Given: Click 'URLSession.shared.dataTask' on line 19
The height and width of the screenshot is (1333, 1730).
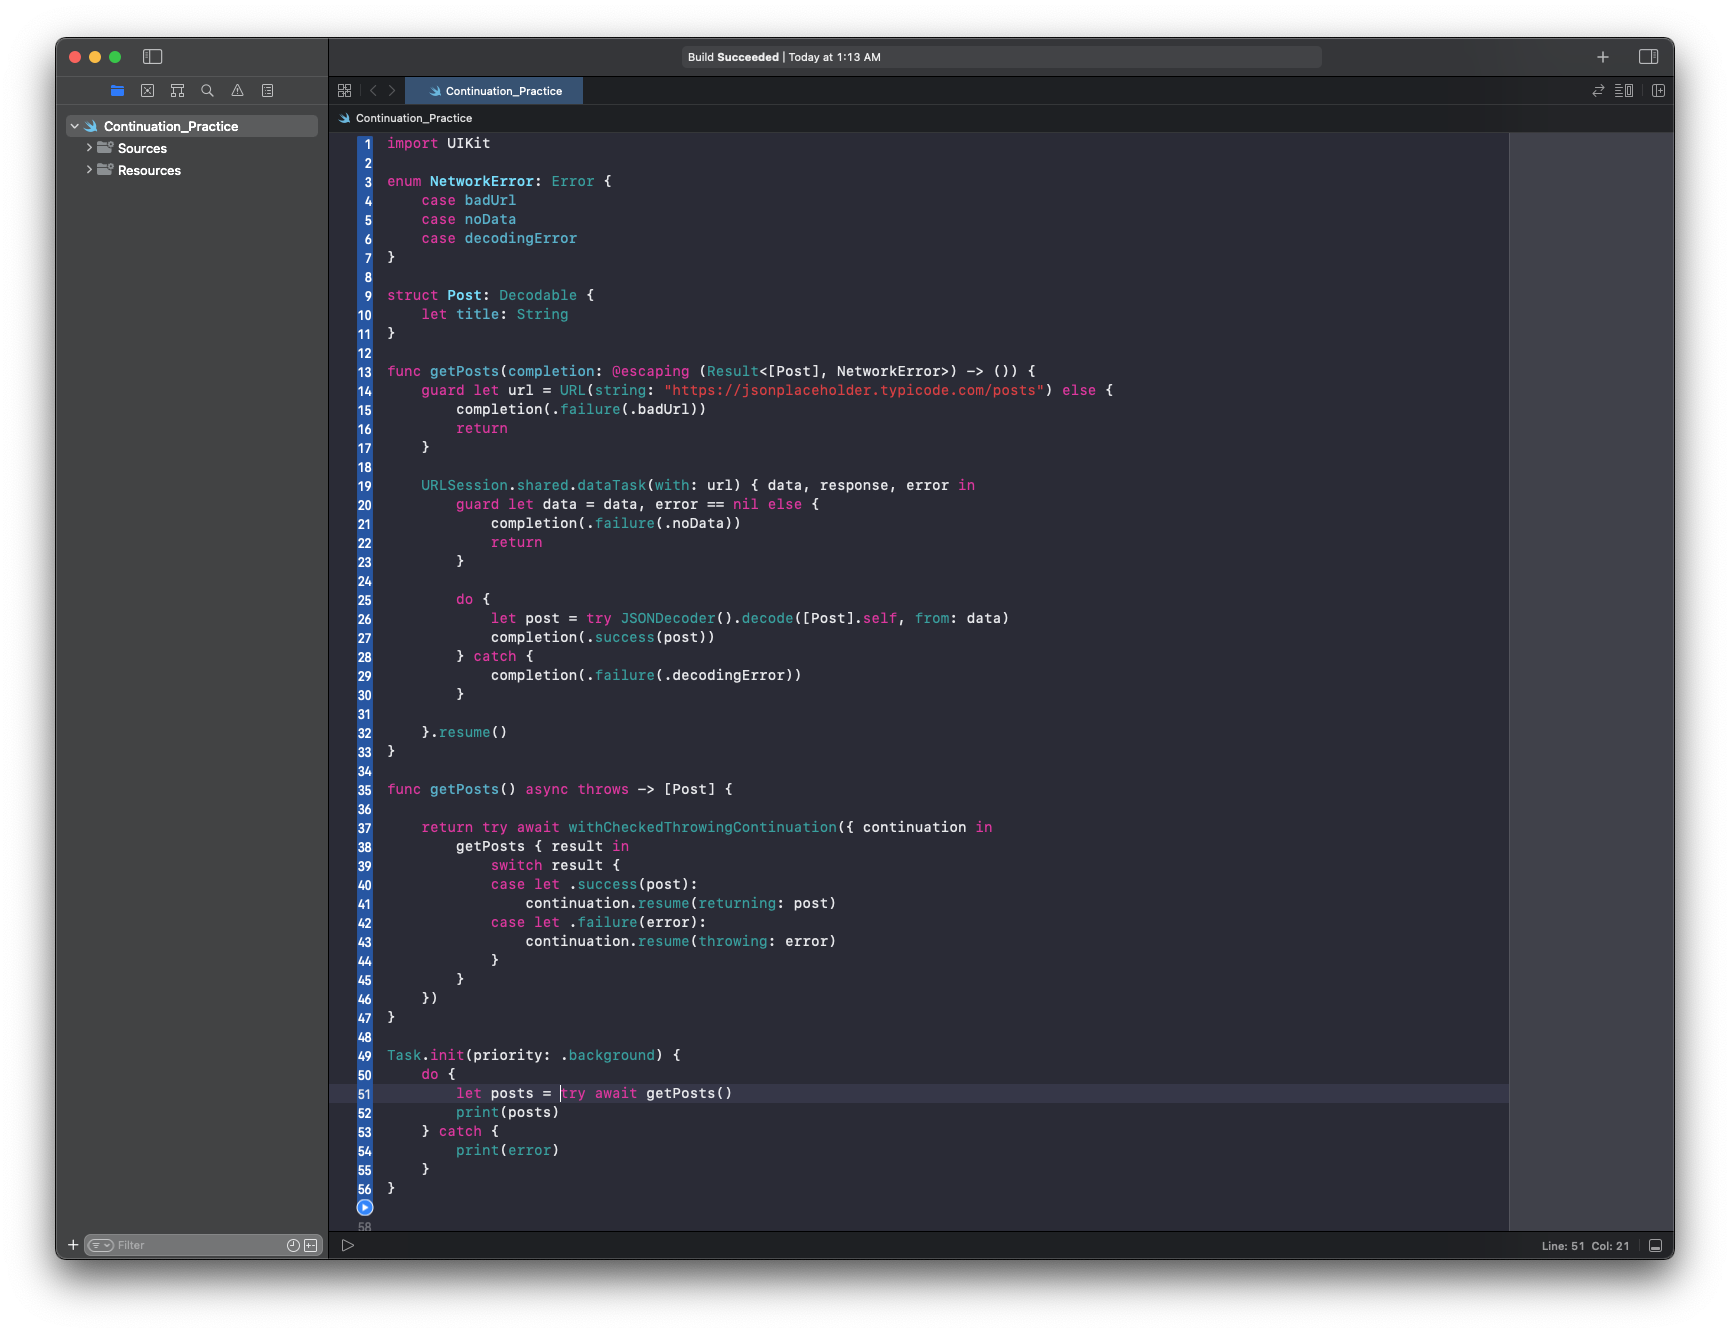Looking at the screenshot, I should [x=534, y=485].
